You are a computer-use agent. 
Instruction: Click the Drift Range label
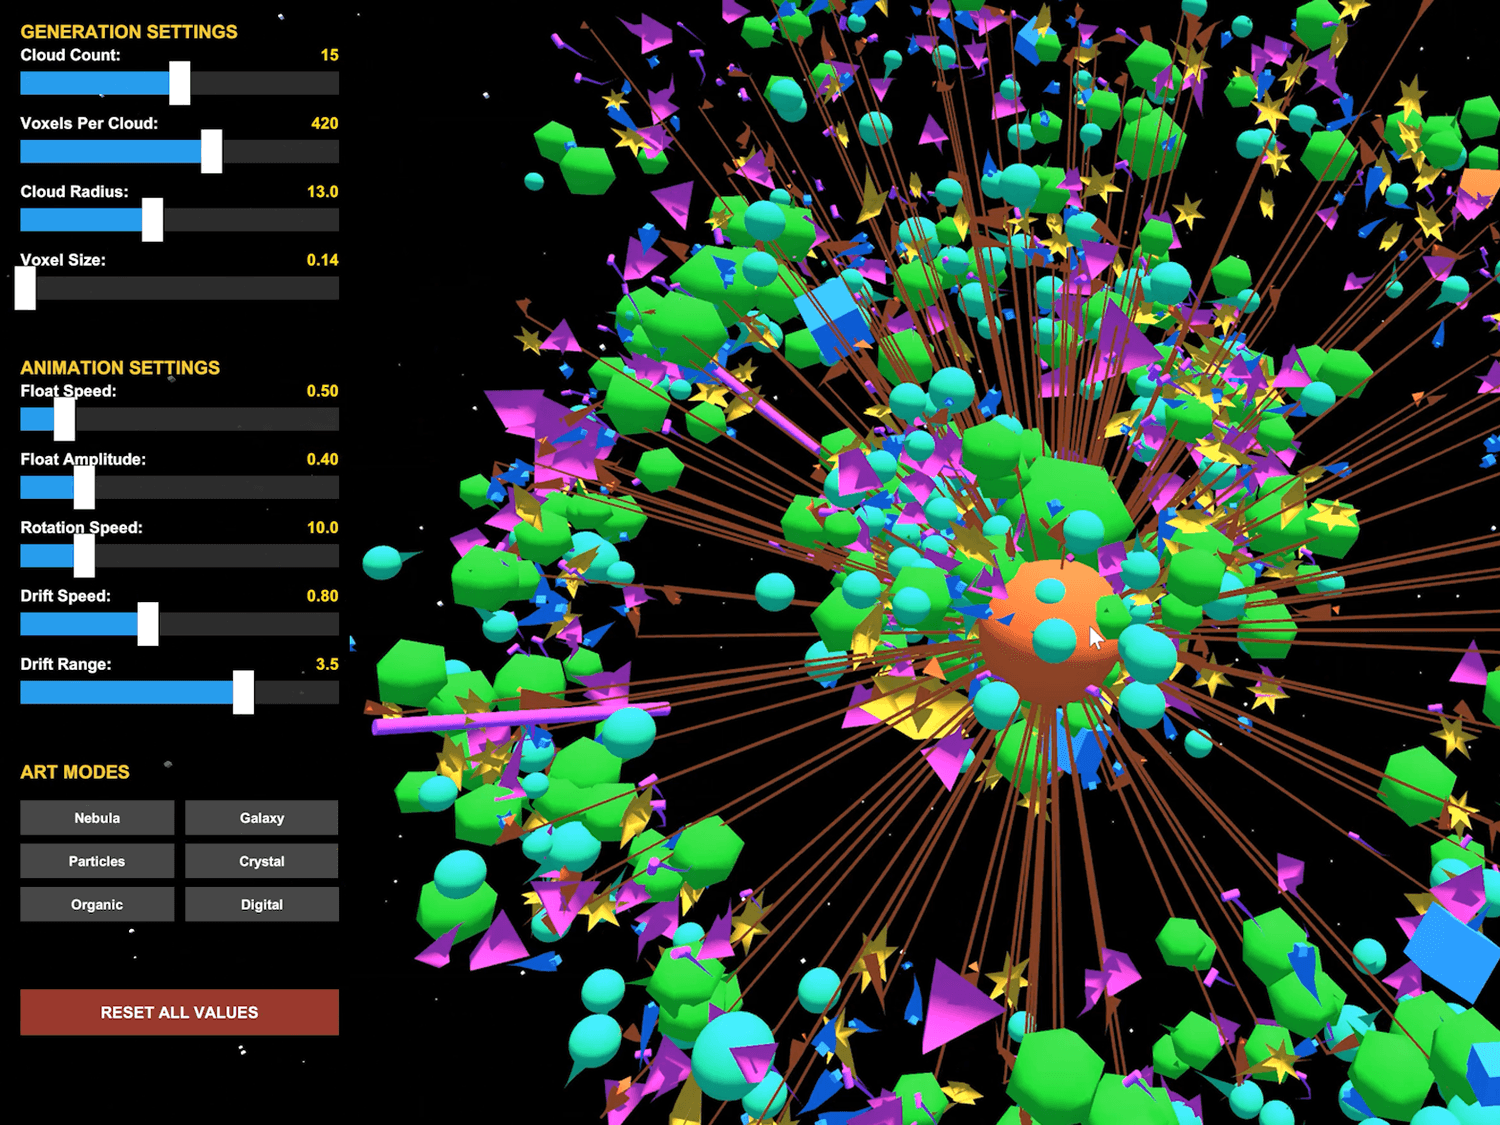[66, 664]
